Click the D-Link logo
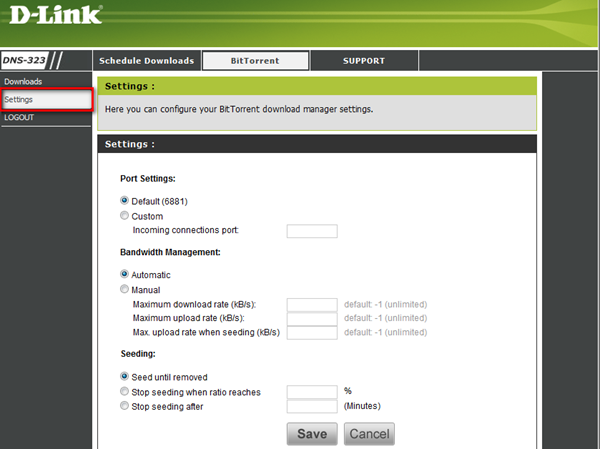Viewport: 600px width, 449px height. pos(56,15)
